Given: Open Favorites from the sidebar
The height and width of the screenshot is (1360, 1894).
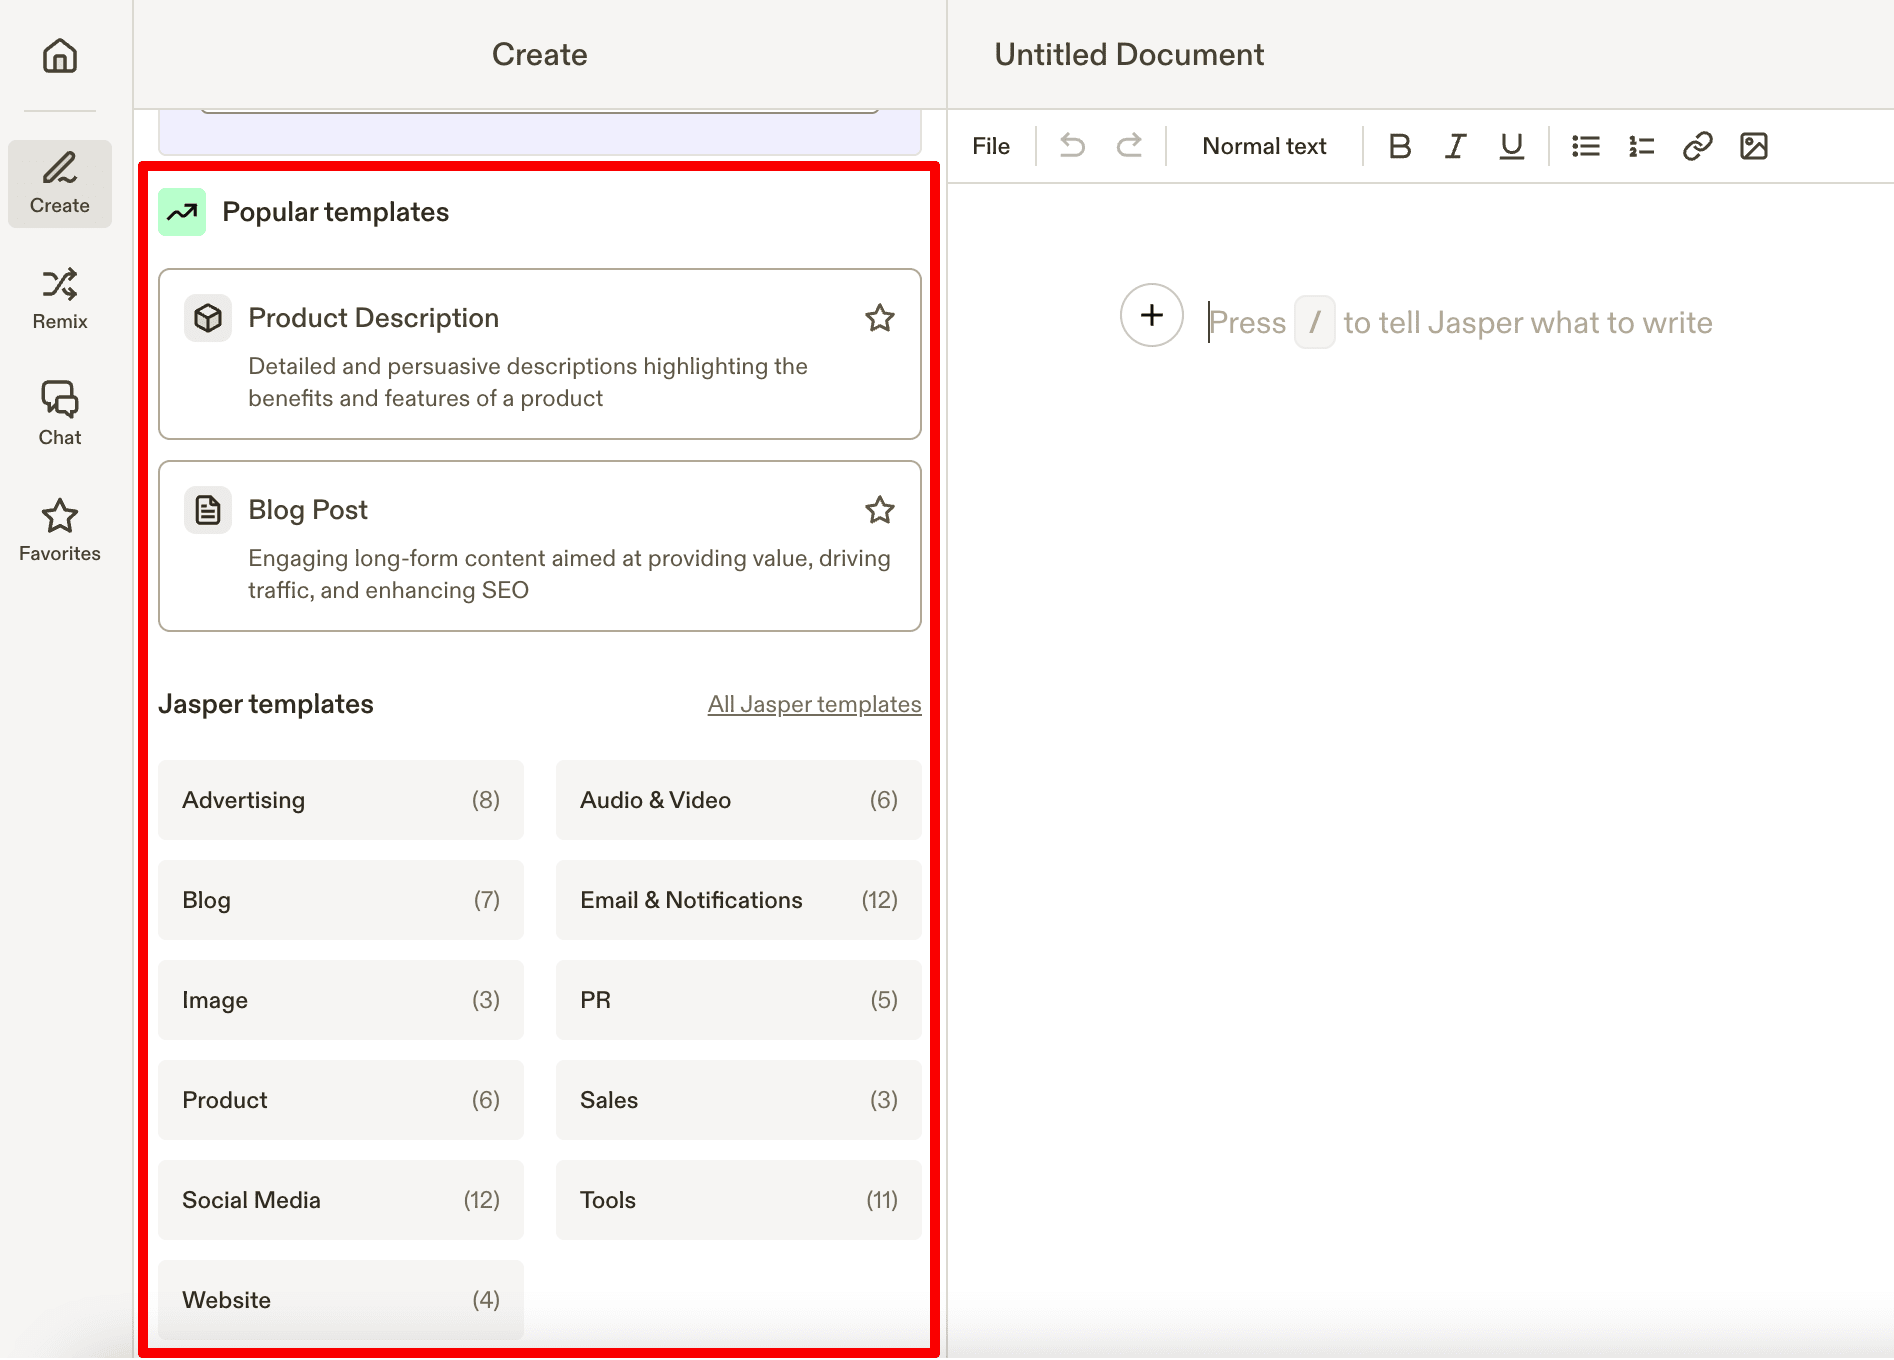Looking at the screenshot, I should [60, 531].
